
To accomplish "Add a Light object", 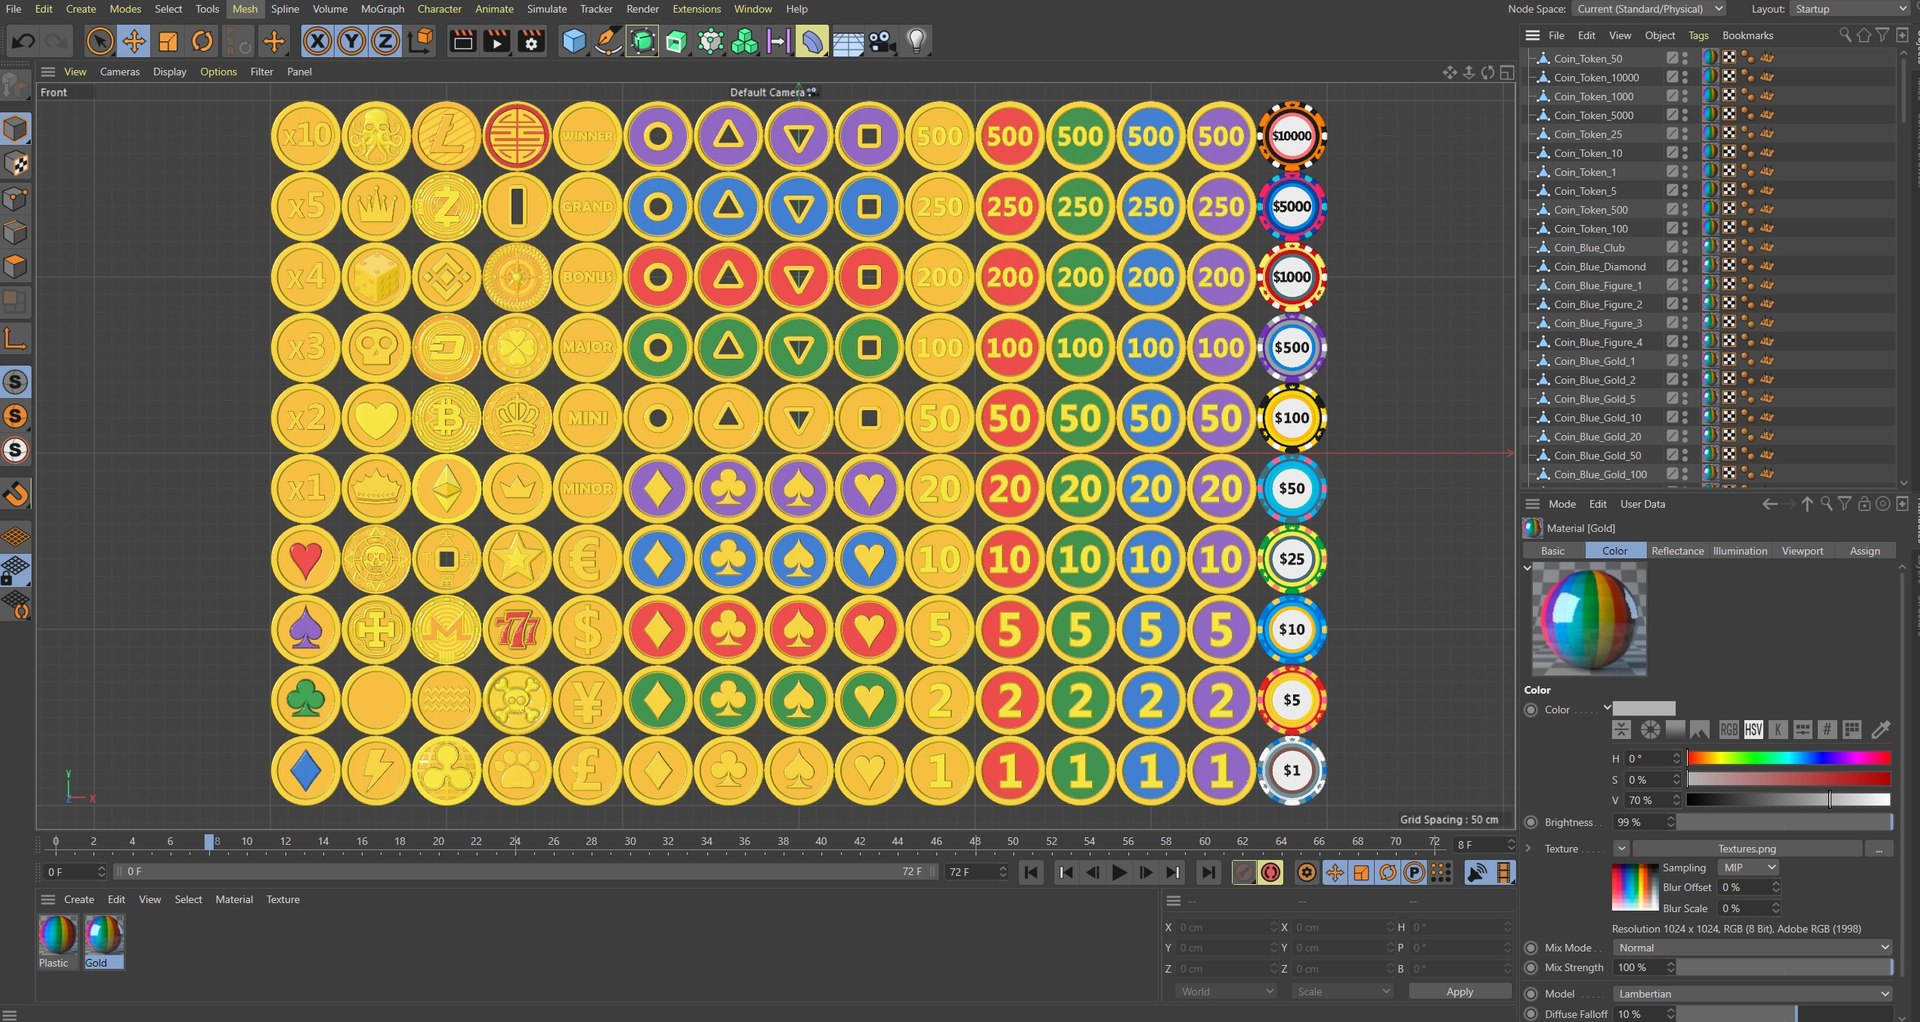I will click(916, 41).
